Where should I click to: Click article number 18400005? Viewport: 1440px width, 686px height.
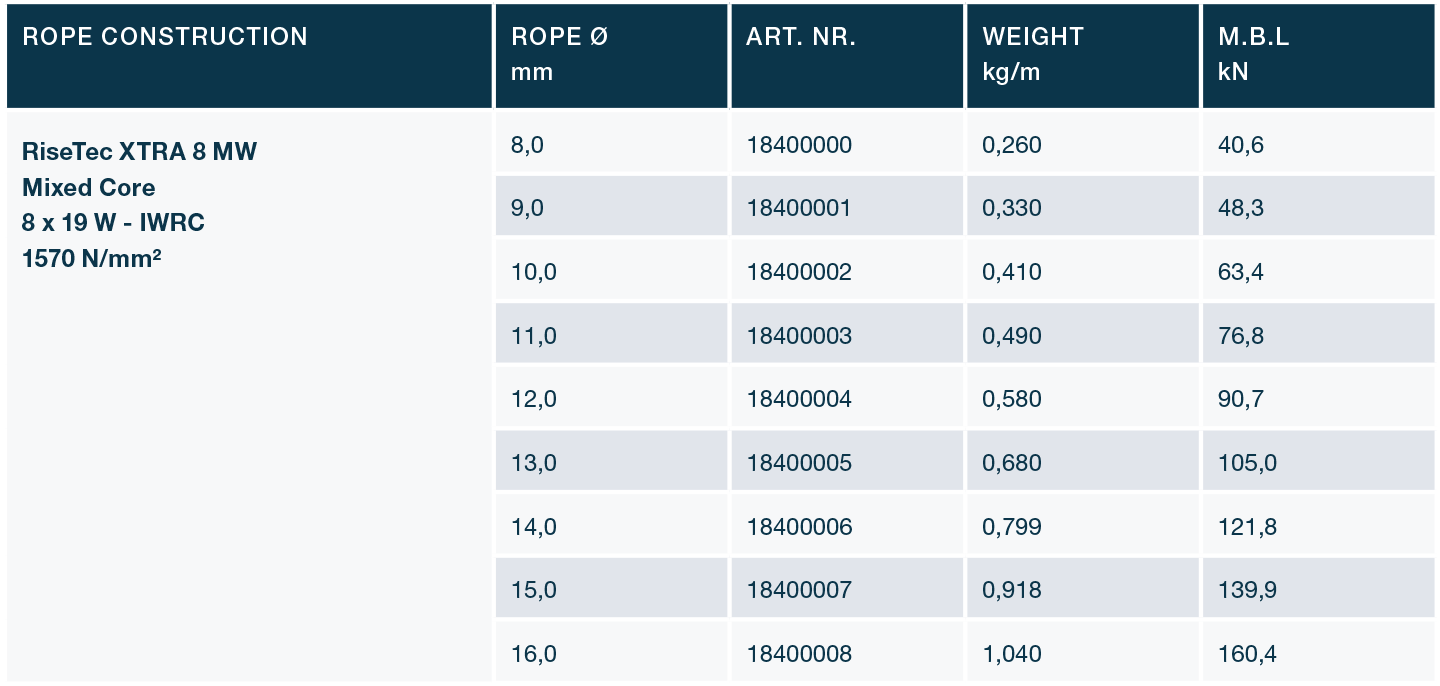pos(799,463)
